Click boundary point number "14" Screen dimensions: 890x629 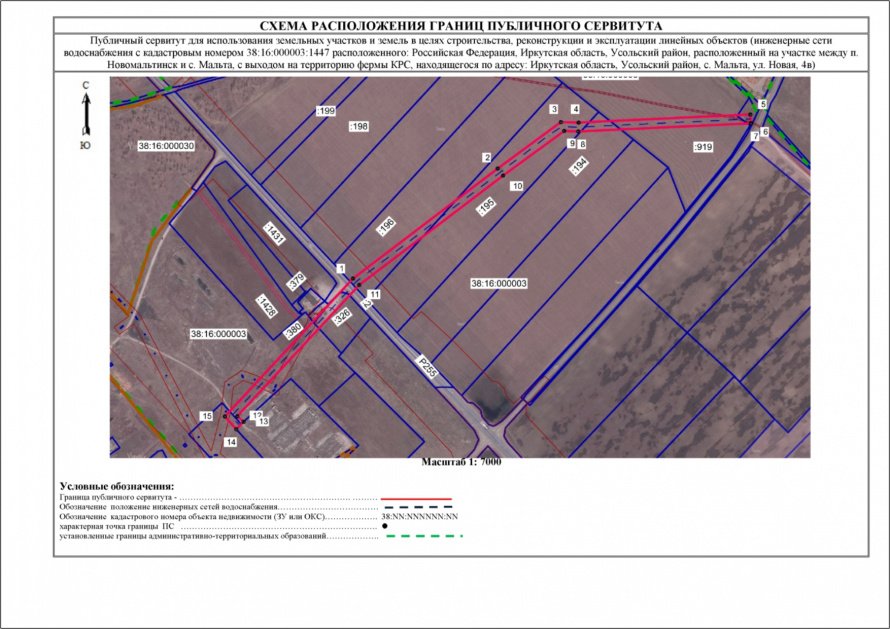click(x=230, y=442)
